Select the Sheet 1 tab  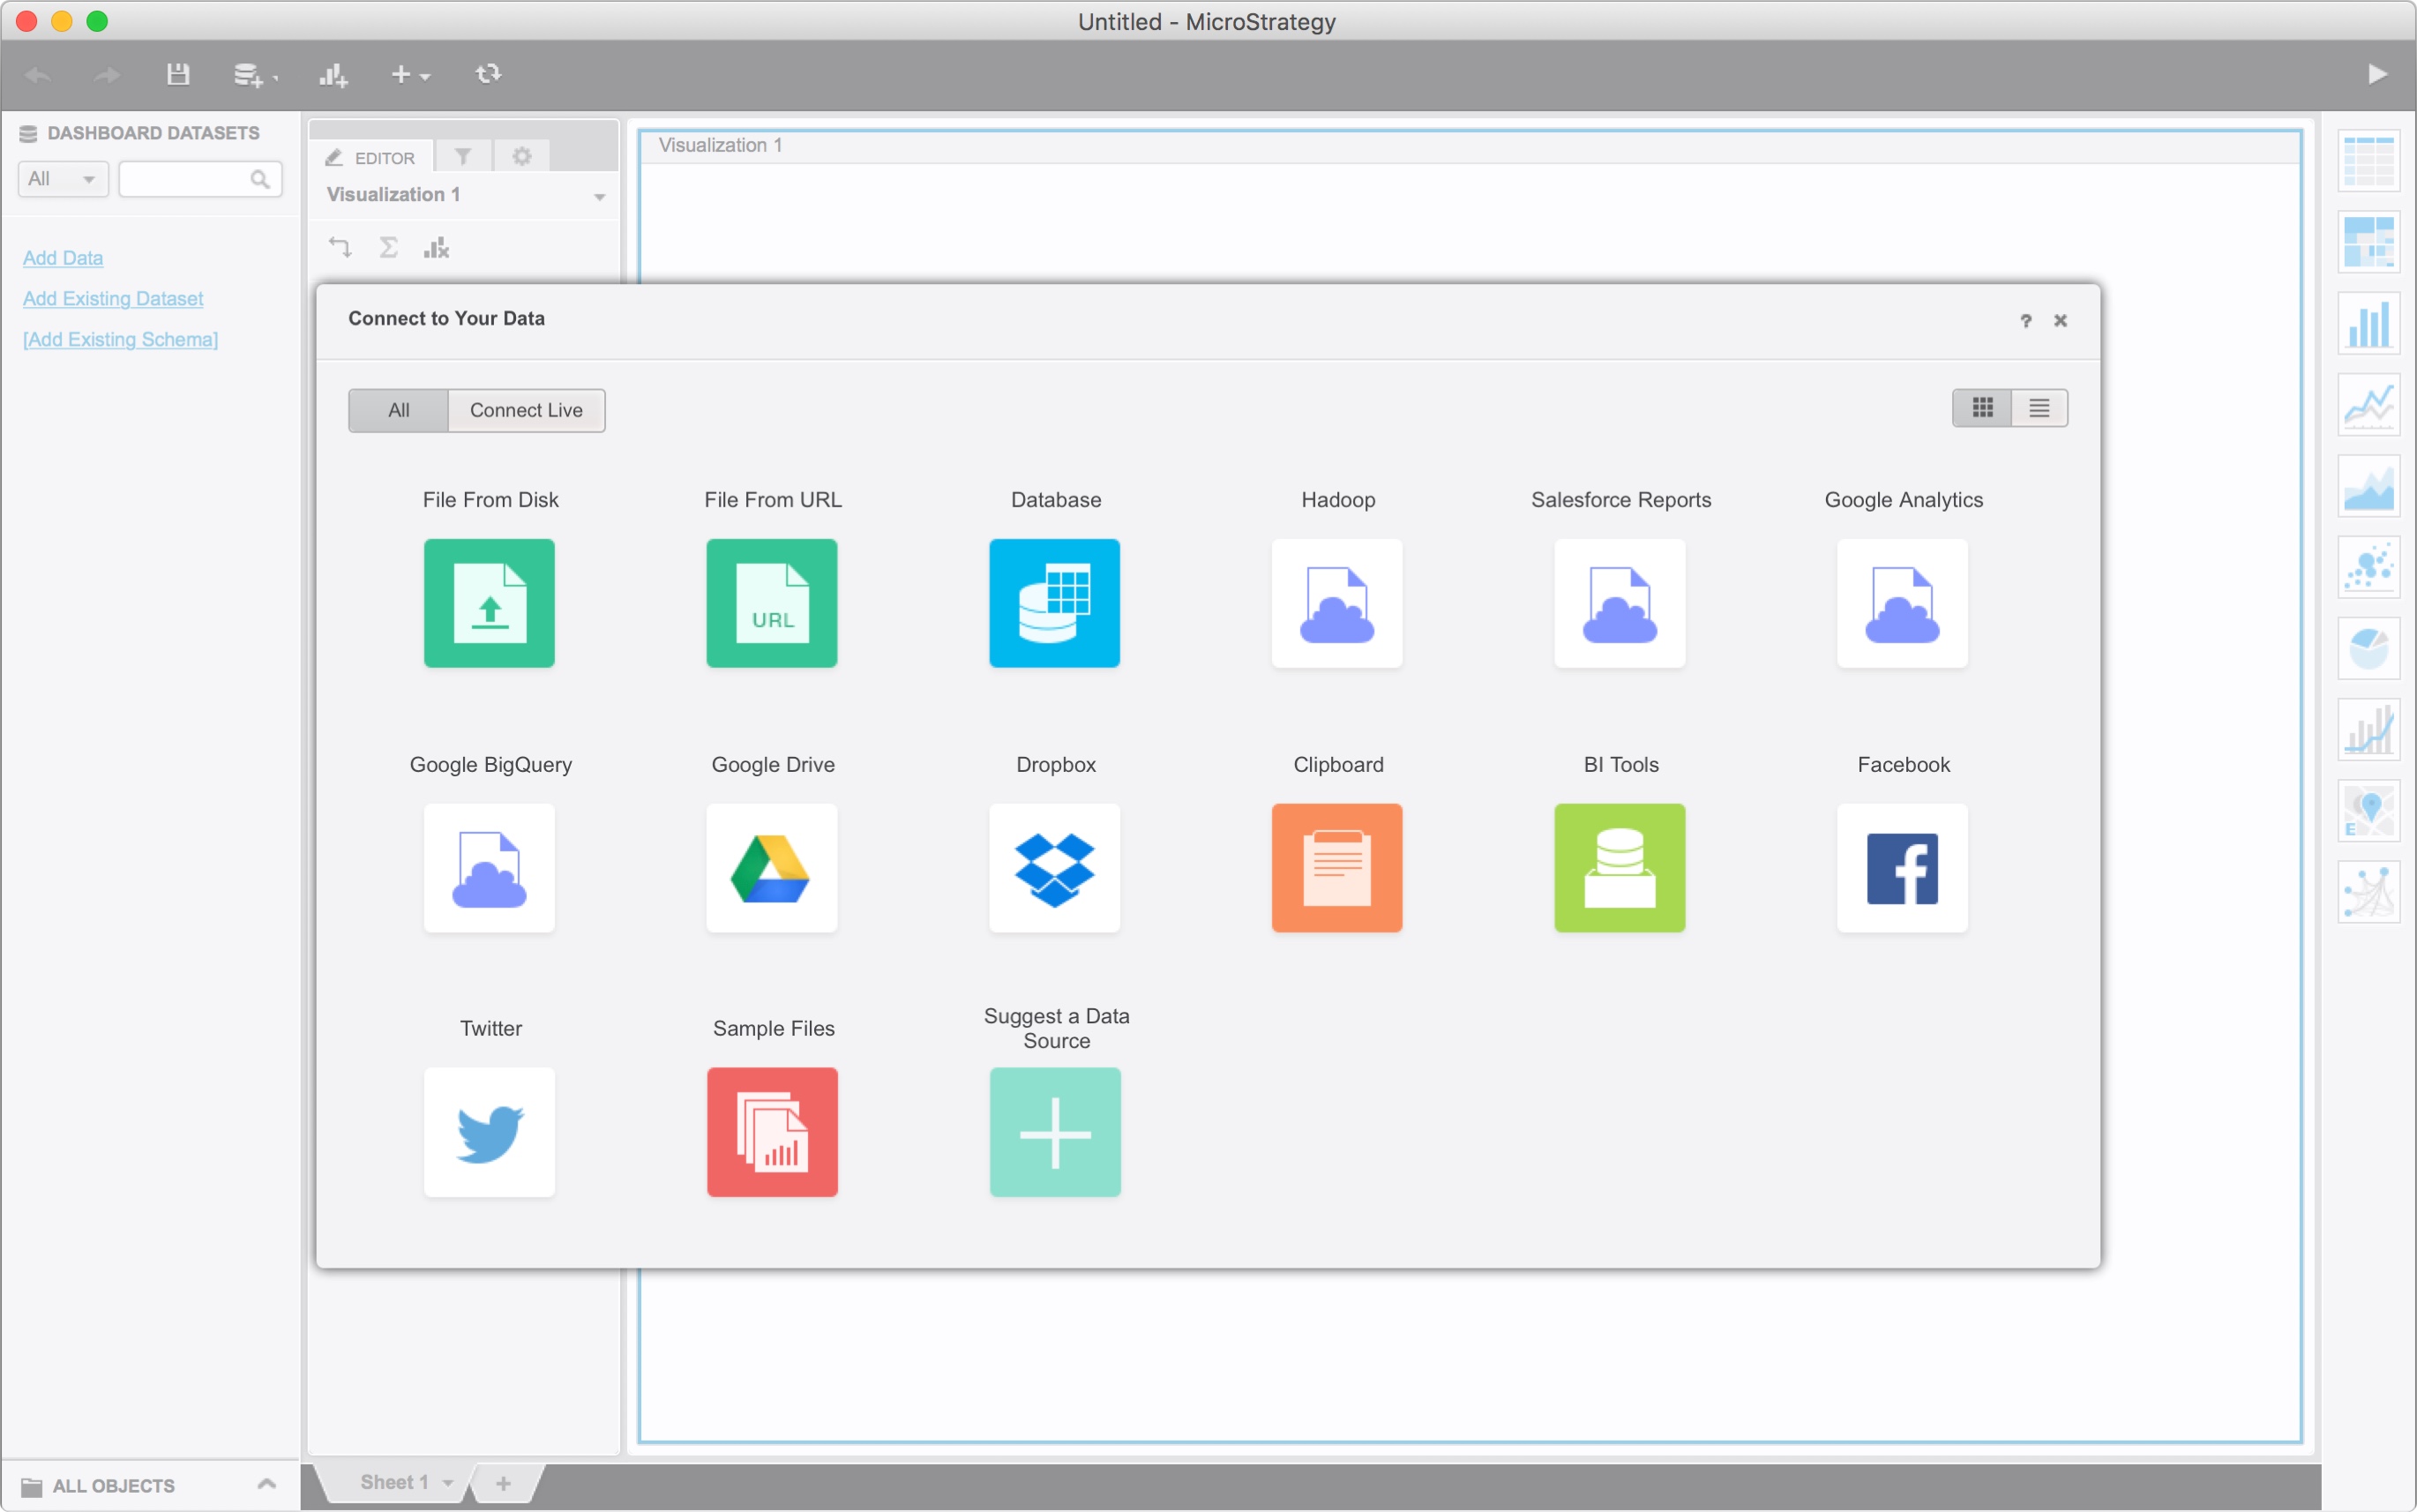coord(394,1482)
